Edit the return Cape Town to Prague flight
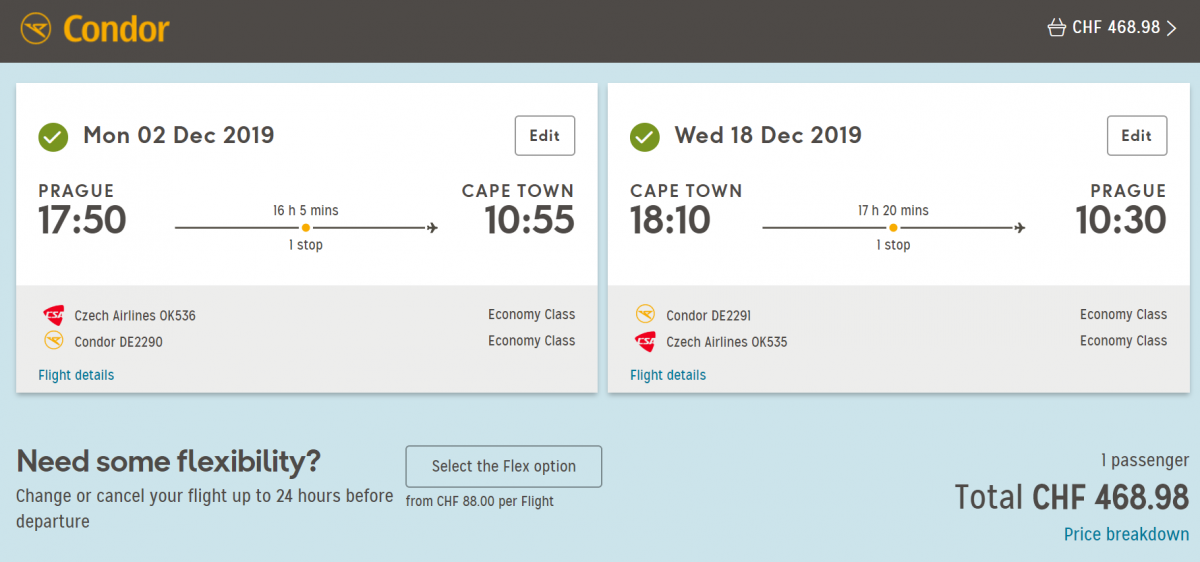Image resolution: width=1200 pixels, height=562 pixels. [1136, 136]
